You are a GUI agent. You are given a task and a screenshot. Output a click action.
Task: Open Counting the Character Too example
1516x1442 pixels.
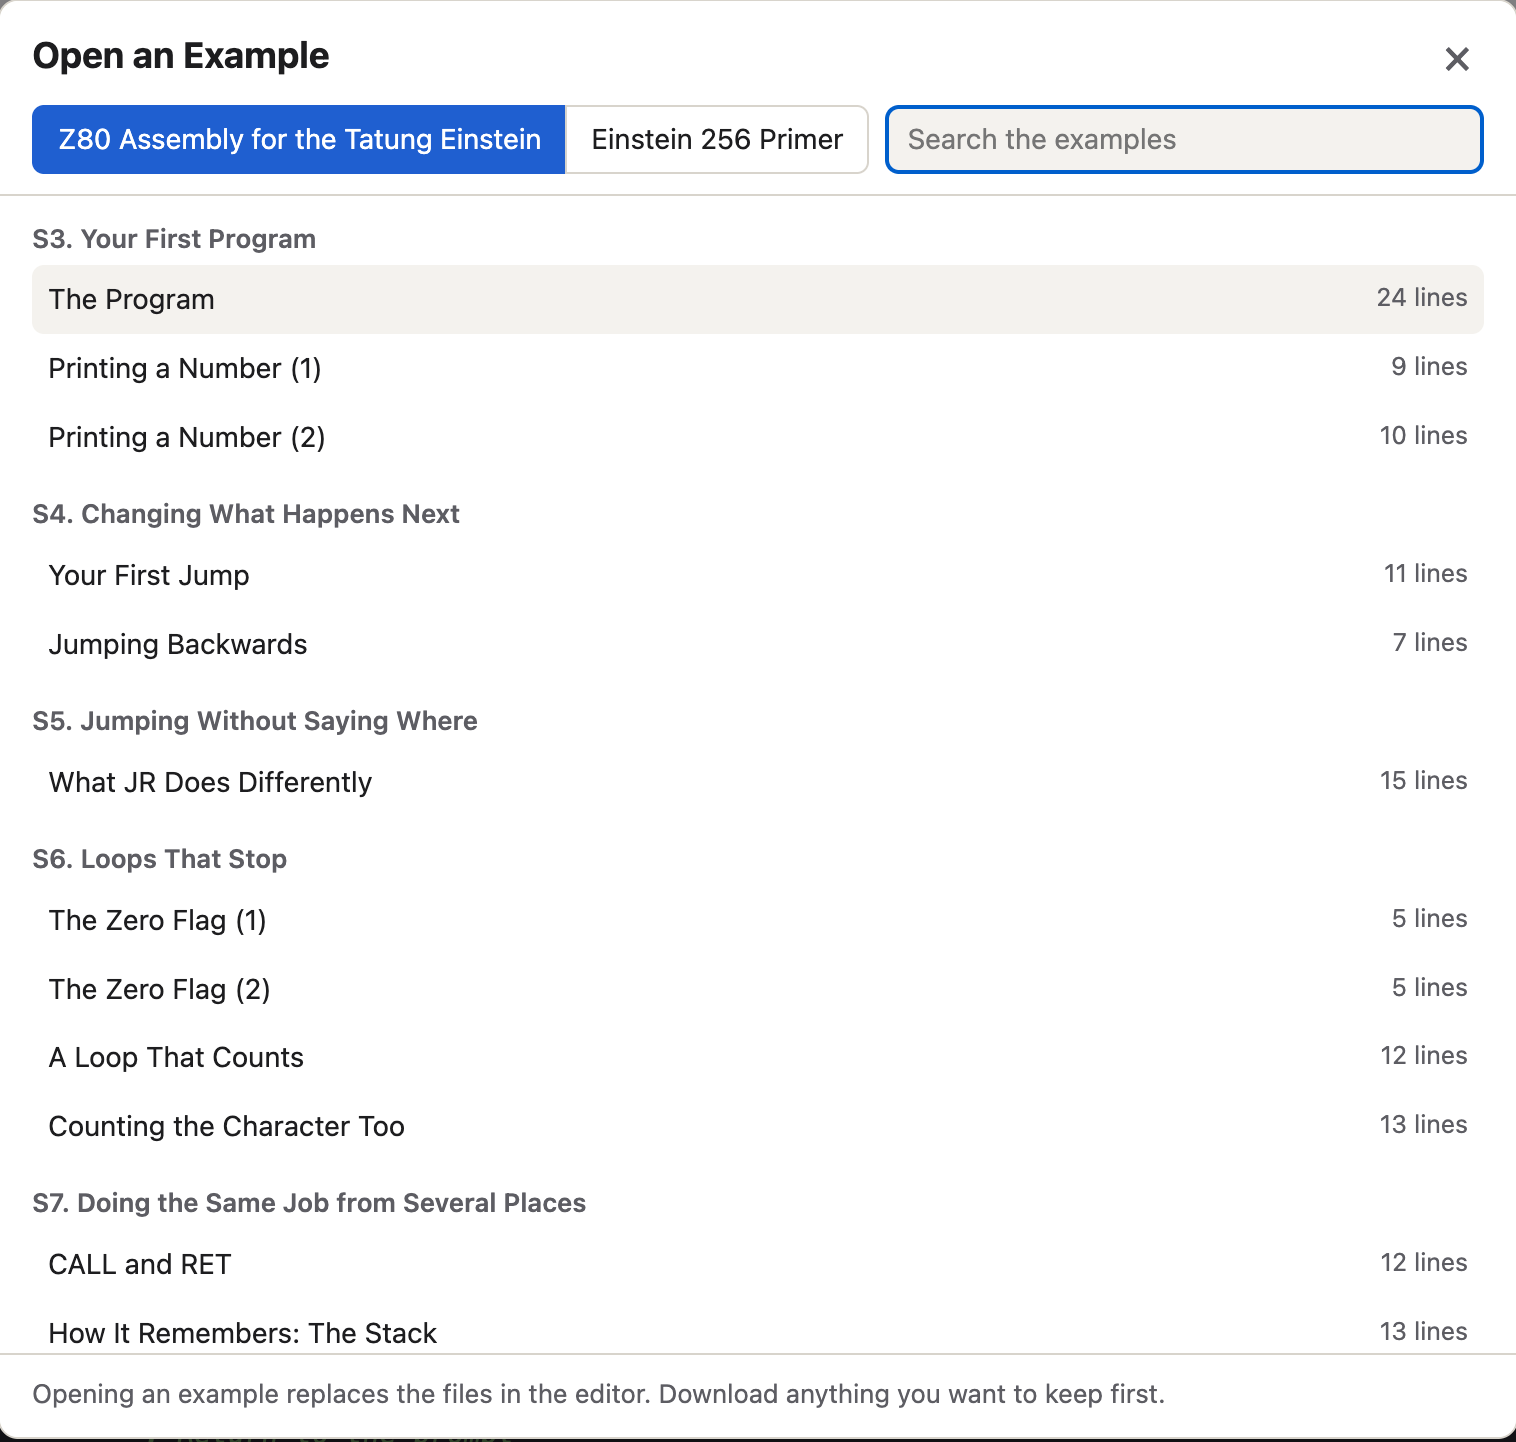pos(758,1126)
